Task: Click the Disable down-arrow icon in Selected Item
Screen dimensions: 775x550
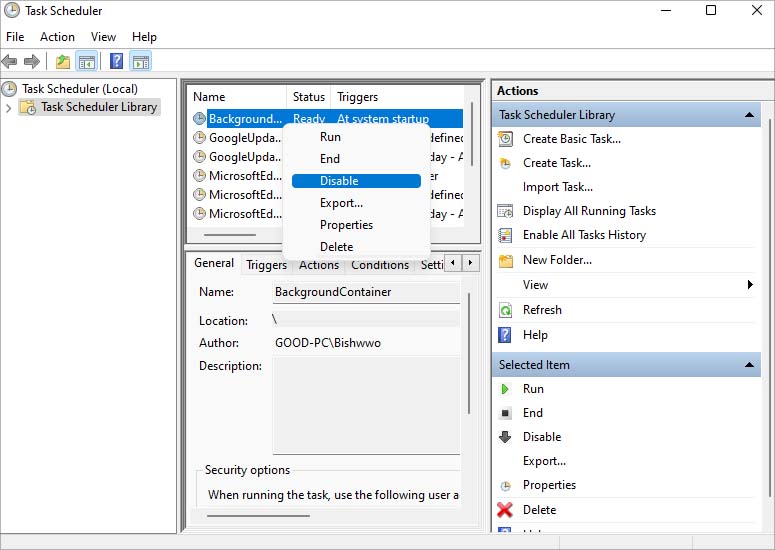Action: (x=505, y=437)
